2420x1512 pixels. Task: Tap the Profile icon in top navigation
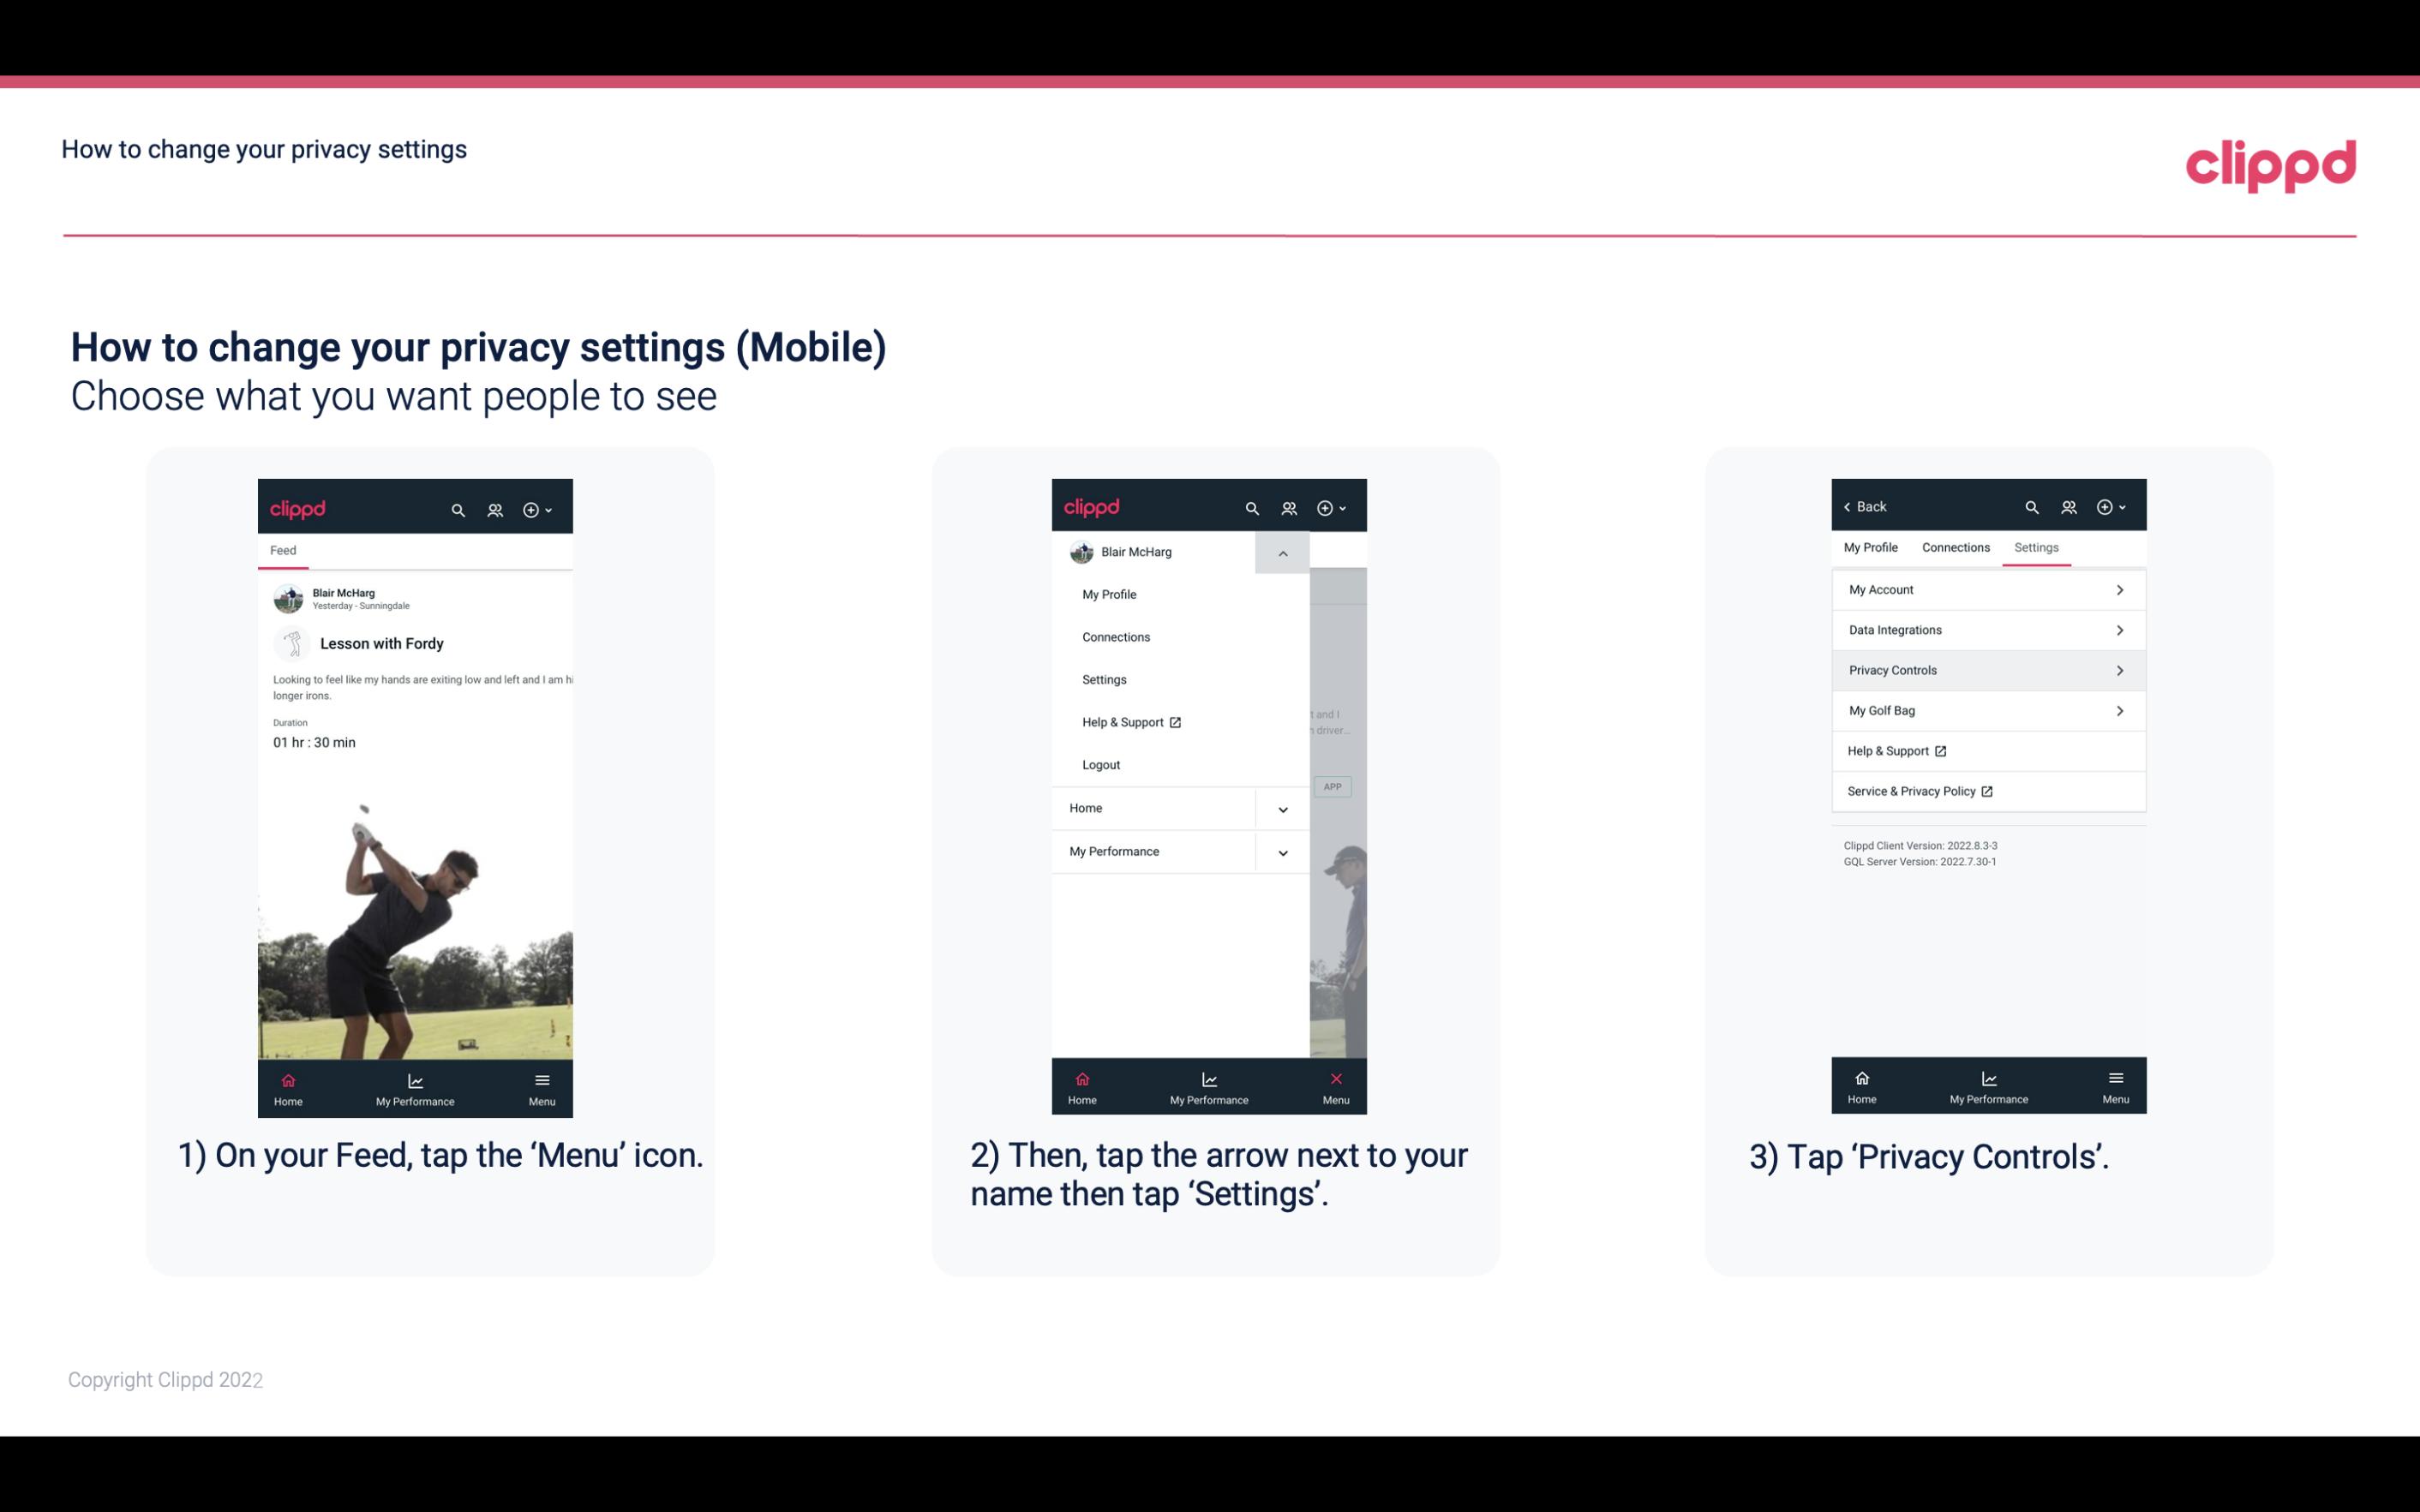point(494,507)
